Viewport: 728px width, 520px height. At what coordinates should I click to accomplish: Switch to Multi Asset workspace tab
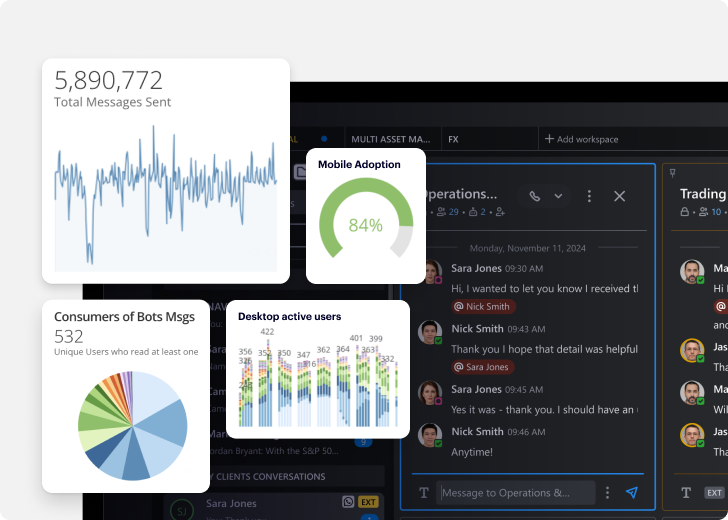click(x=390, y=139)
